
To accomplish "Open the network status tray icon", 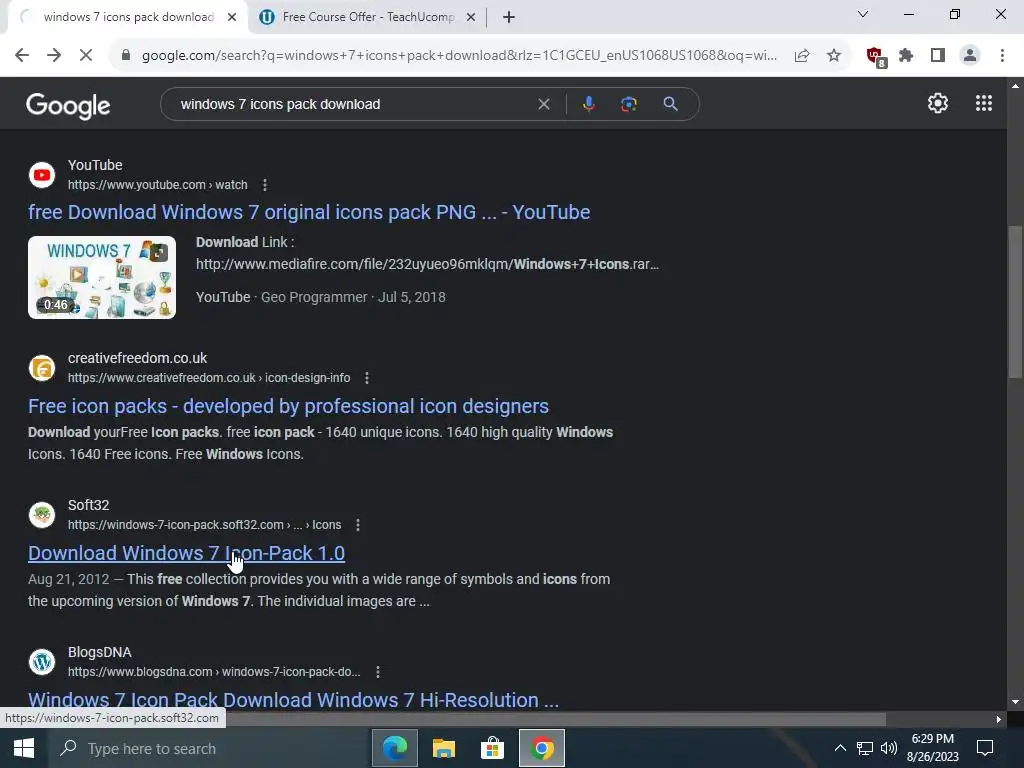I will 865,748.
